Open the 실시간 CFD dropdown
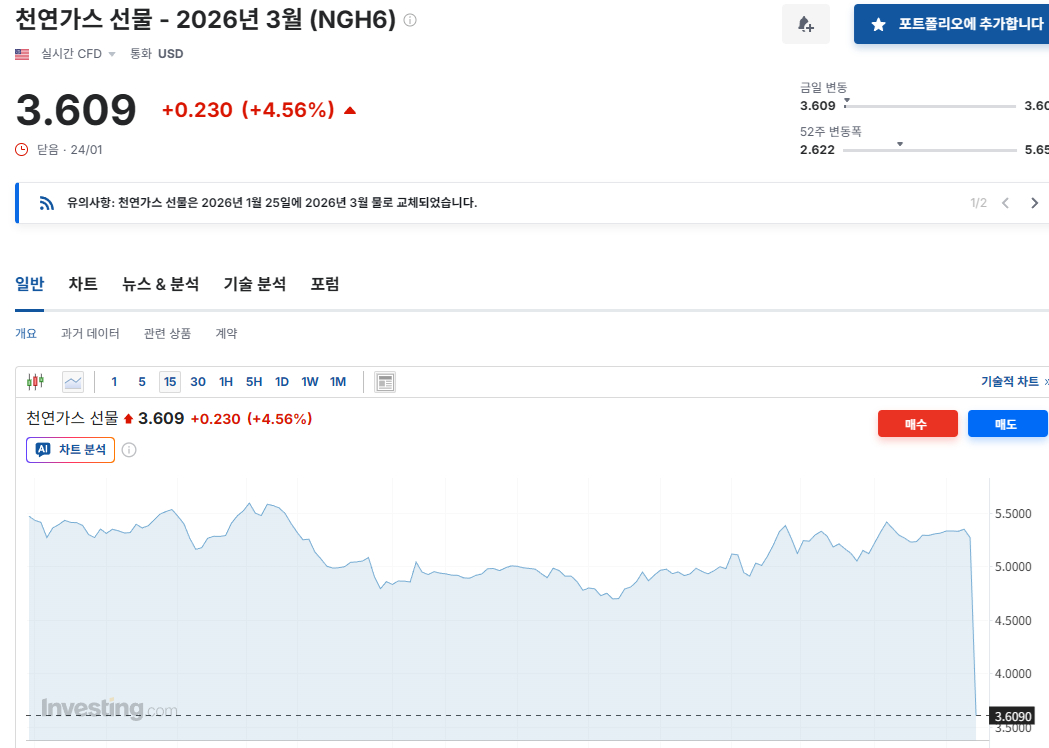Viewport: 1049px width, 748px height. tap(78, 54)
